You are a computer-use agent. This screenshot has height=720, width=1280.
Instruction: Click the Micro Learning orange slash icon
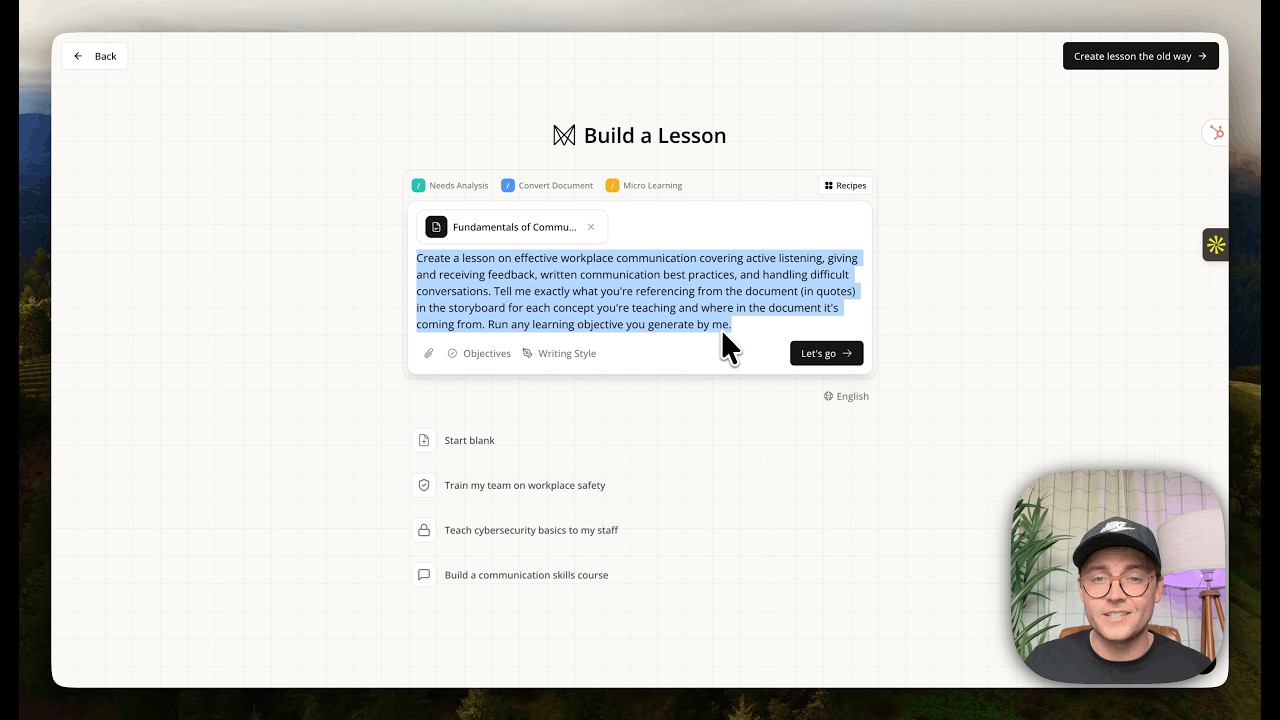(x=612, y=185)
